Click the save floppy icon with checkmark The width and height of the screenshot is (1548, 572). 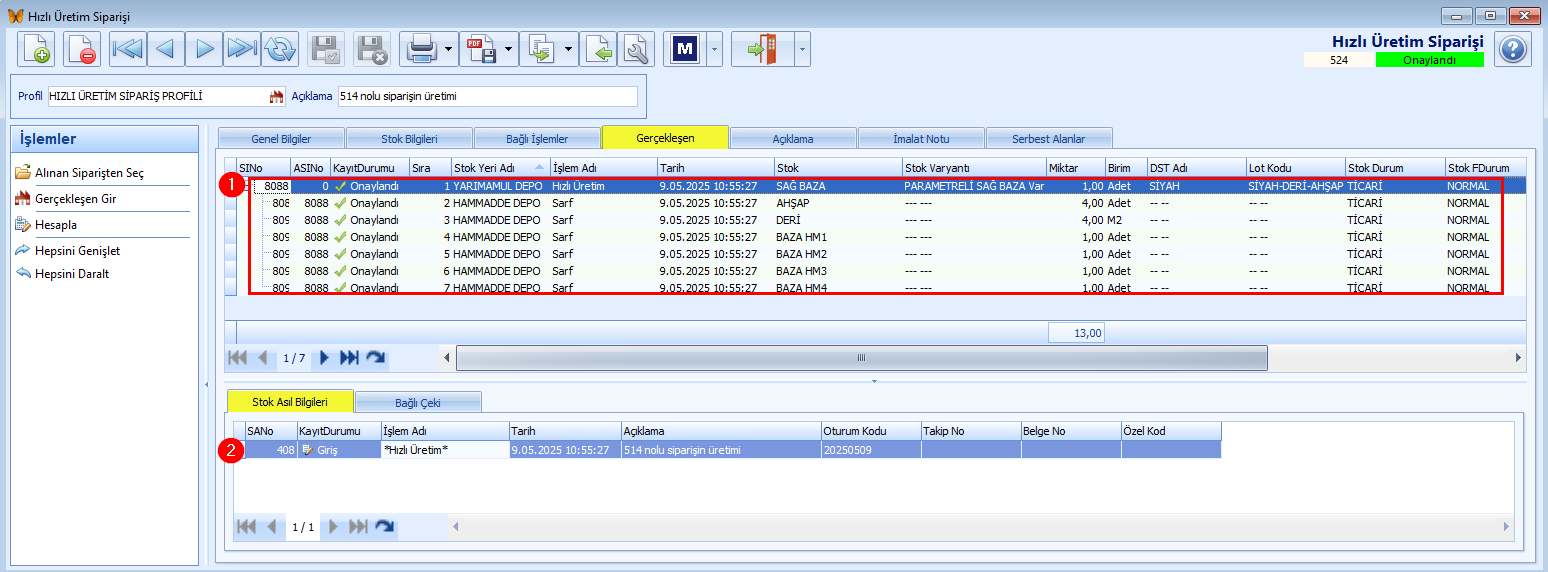[326, 49]
